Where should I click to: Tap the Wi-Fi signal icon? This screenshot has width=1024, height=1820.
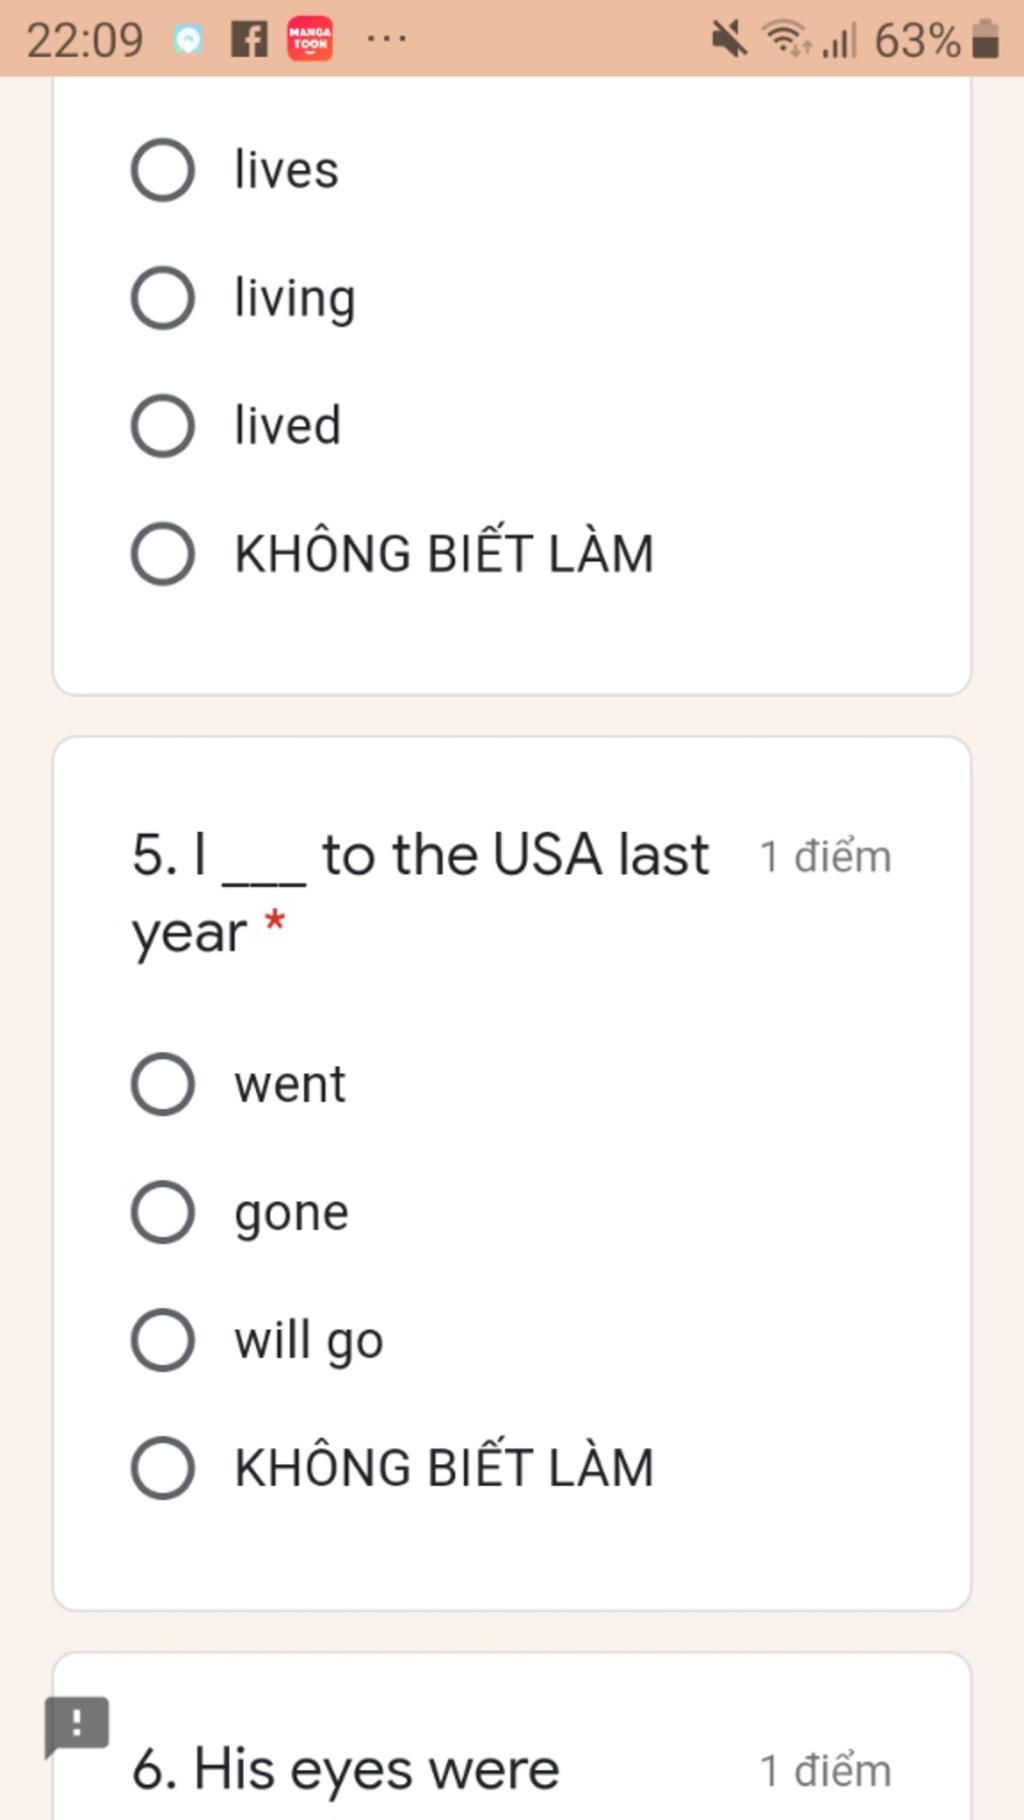(x=786, y=40)
